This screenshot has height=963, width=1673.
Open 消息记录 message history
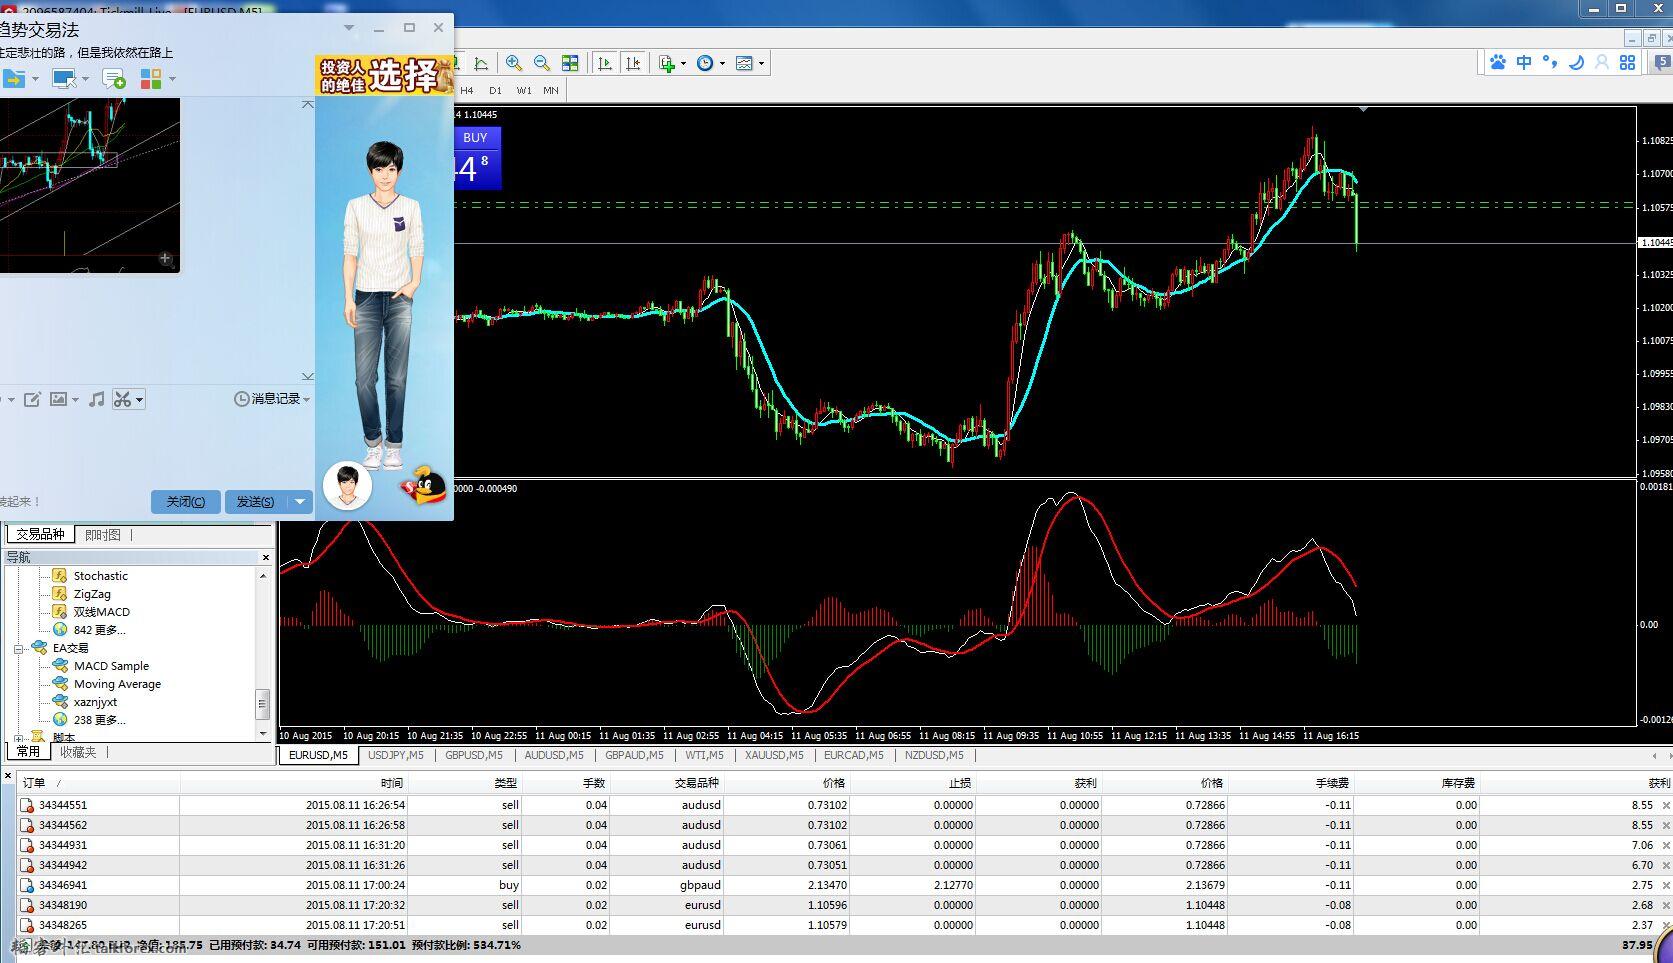[272, 399]
